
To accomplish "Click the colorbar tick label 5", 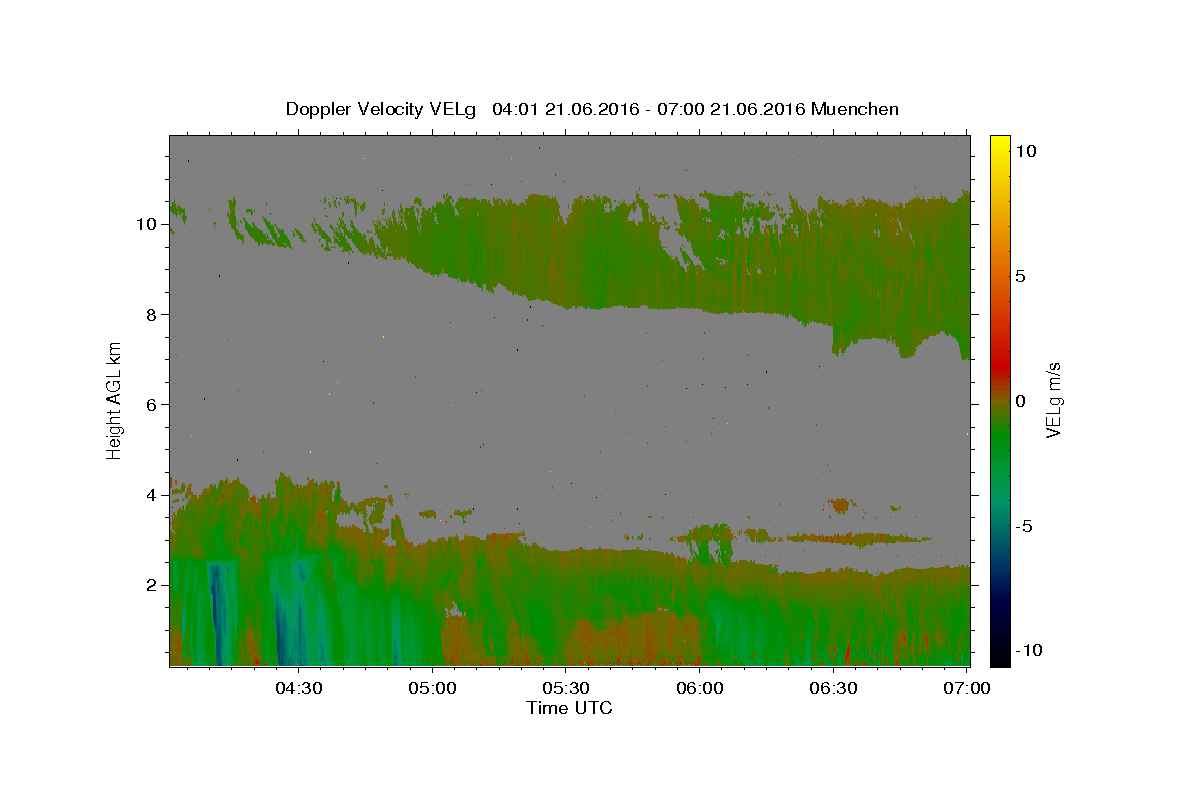I will coord(1021,276).
